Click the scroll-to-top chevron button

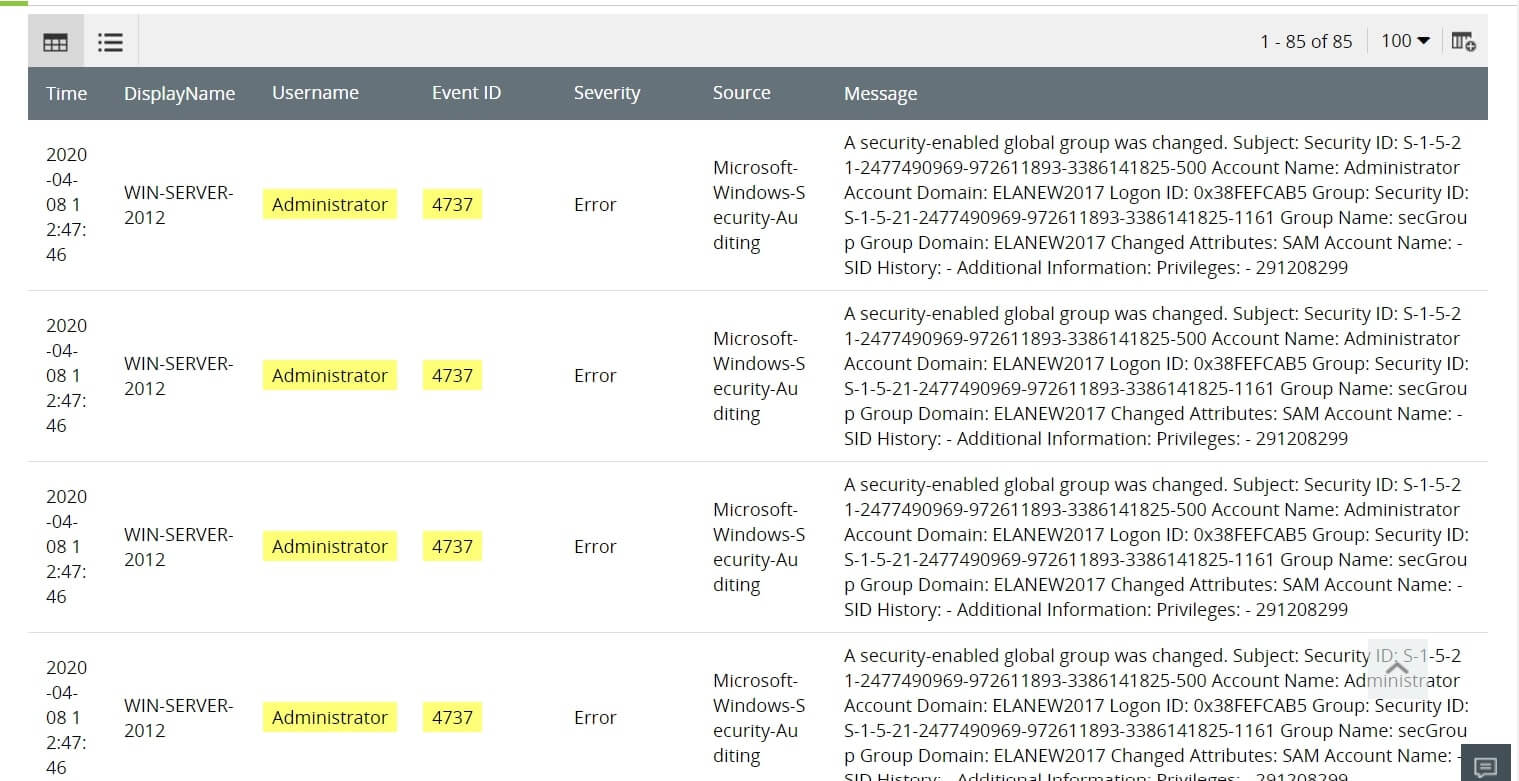tap(1397, 667)
